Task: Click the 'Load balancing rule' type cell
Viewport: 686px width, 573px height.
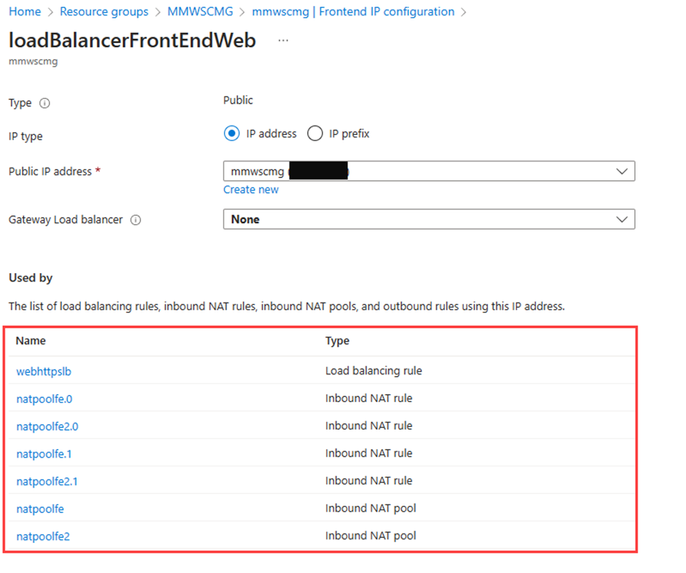Action: [x=374, y=371]
